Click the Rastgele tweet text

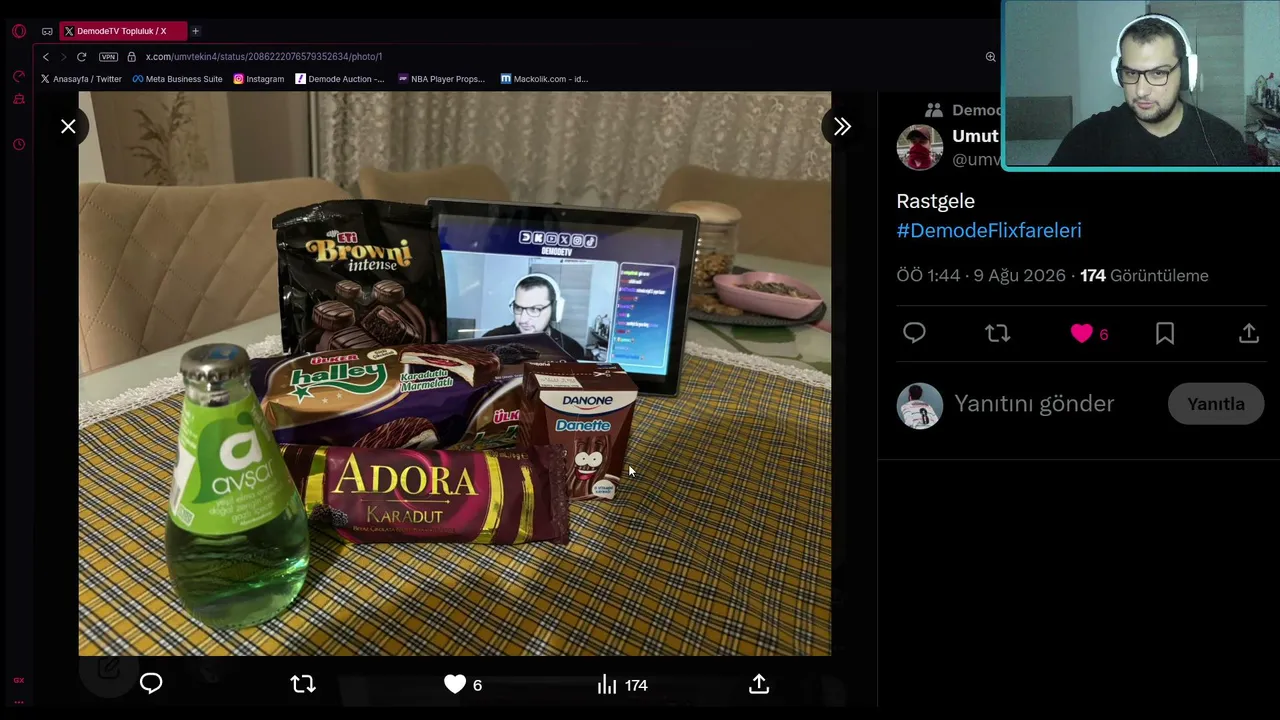click(935, 201)
